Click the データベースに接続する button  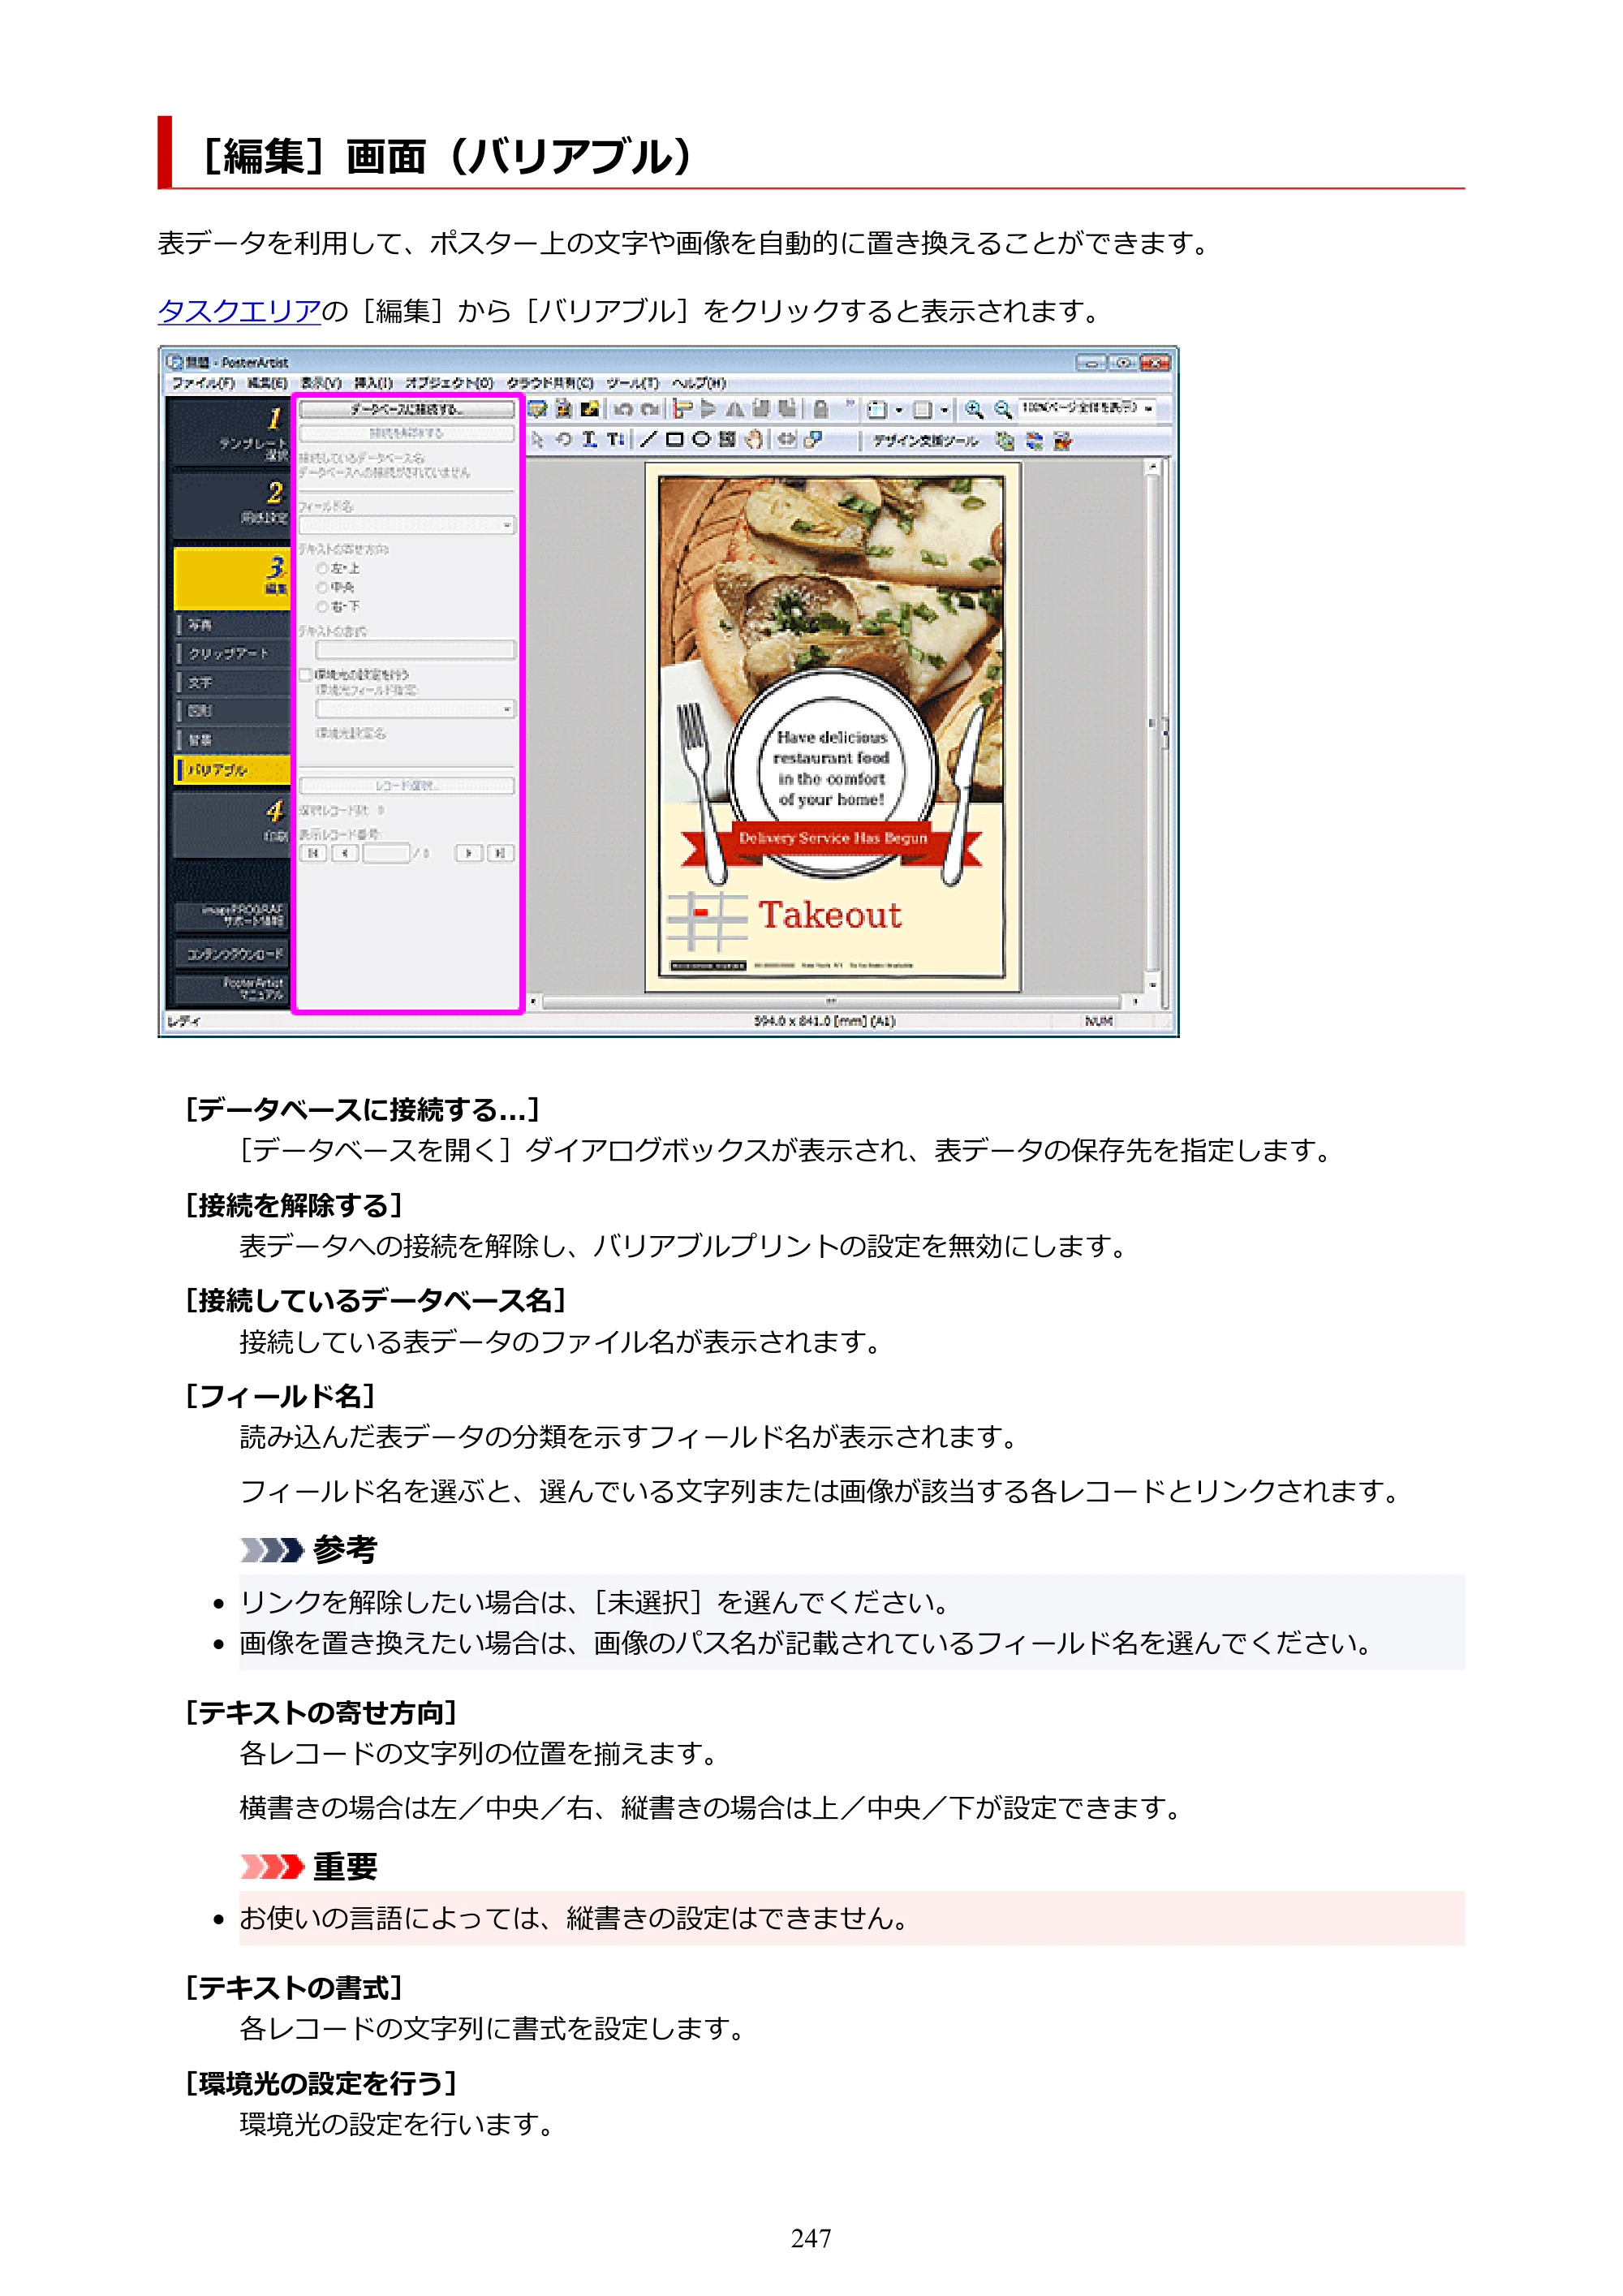(x=407, y=409)
